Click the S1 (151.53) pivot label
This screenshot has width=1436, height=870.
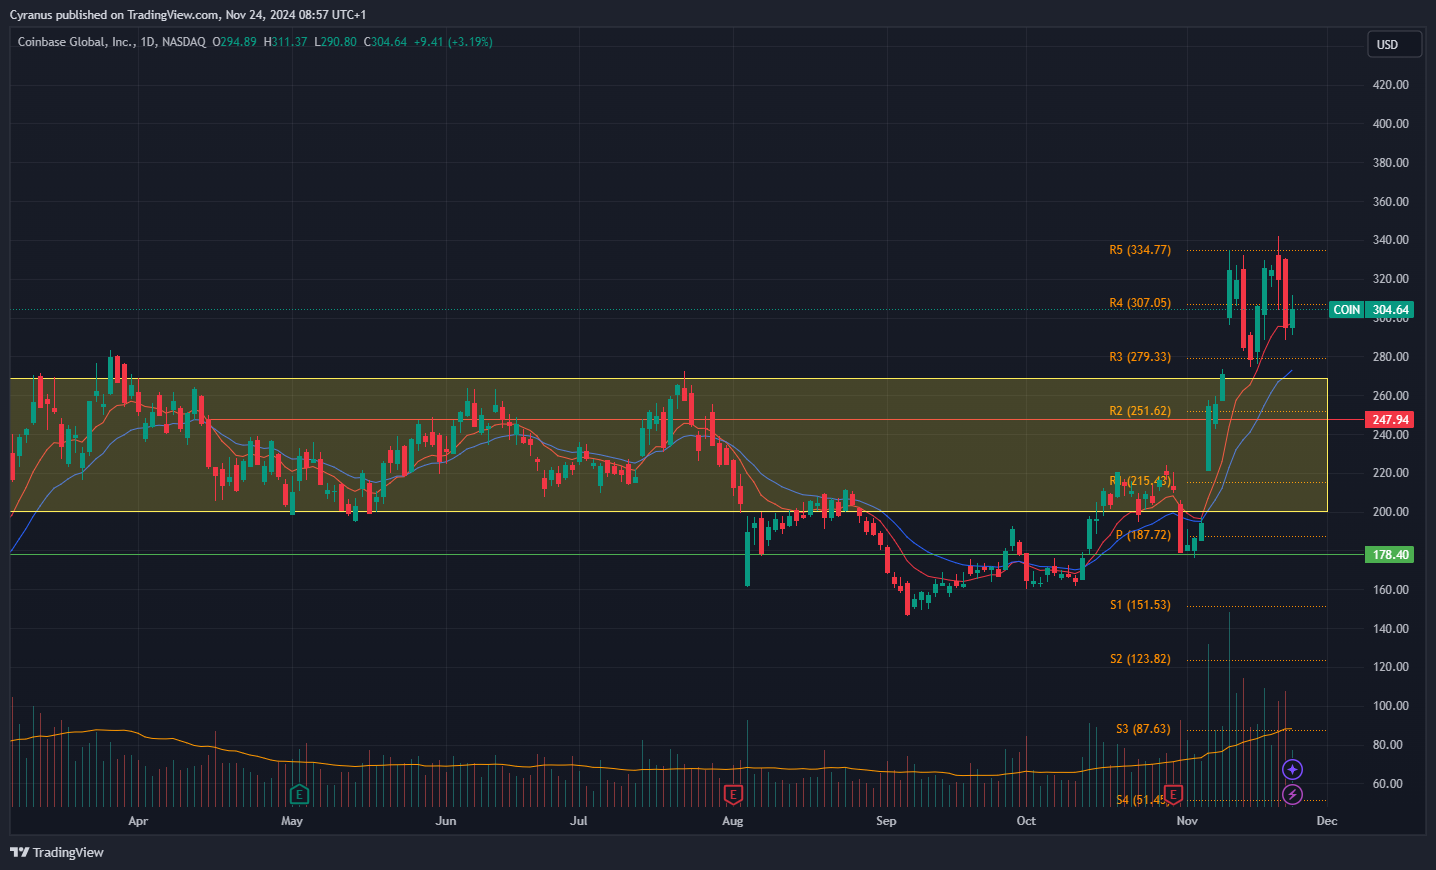[x=1140, y=605]
